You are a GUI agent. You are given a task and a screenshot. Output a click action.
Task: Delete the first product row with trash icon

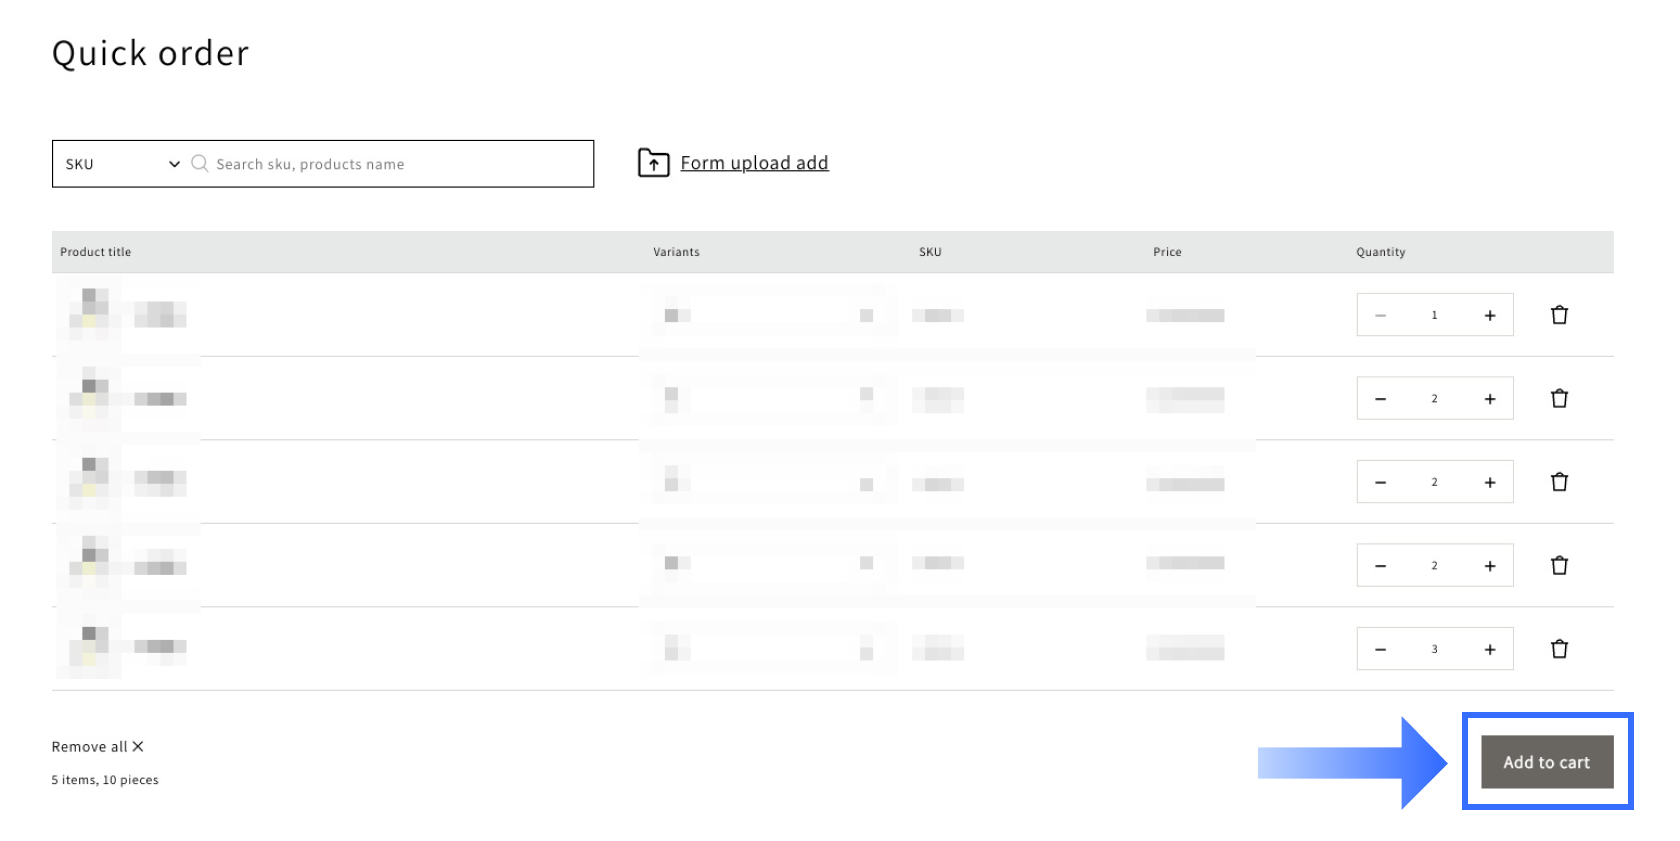[x=1559, y=315]
